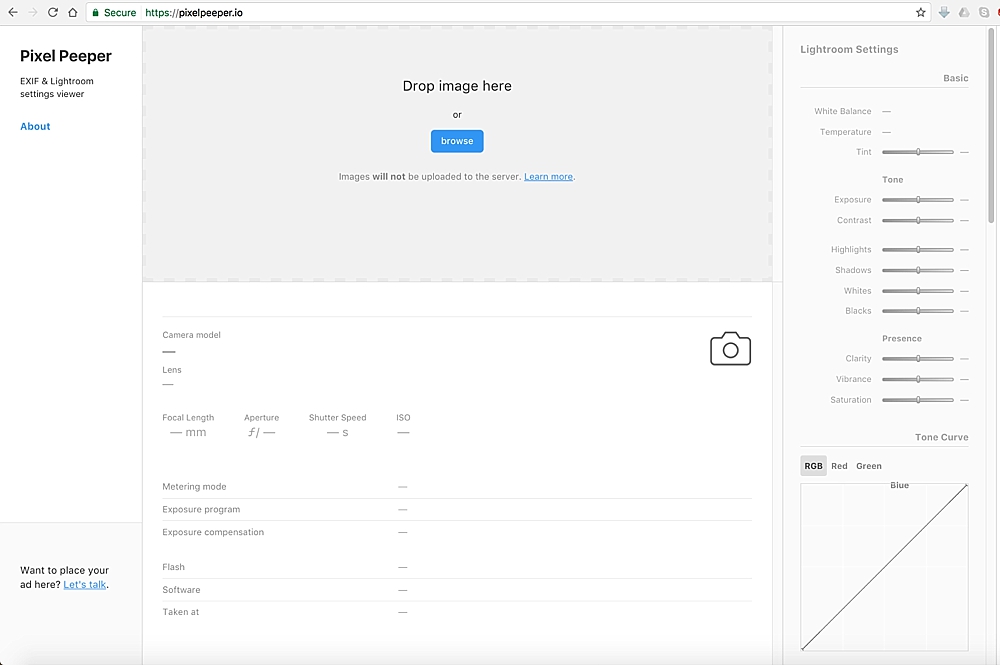This screenshot has width=1000, height=665.
Task: Open the Learn more link
Action: [548, 177]
